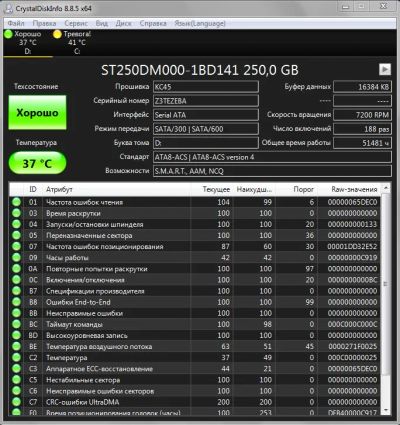Viewport: 400px width, 425px height.
Task: Click raw value 0000271F0025
Action: tap(352, 346)
